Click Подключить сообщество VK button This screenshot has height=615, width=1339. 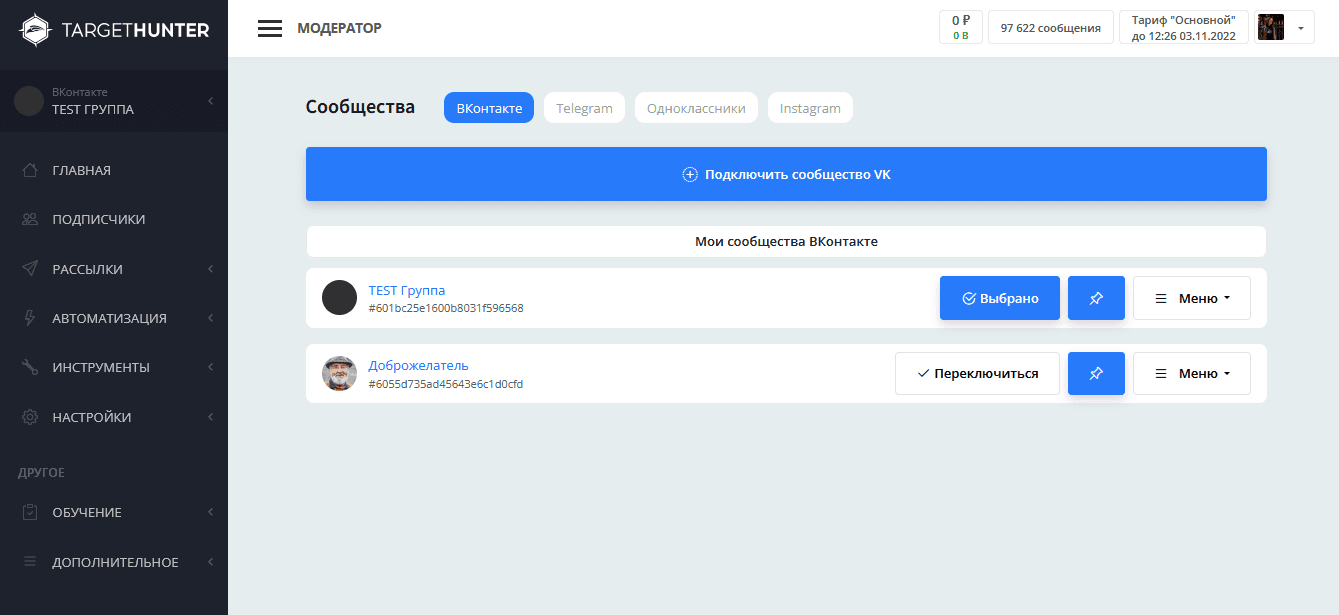pos(786,174)
